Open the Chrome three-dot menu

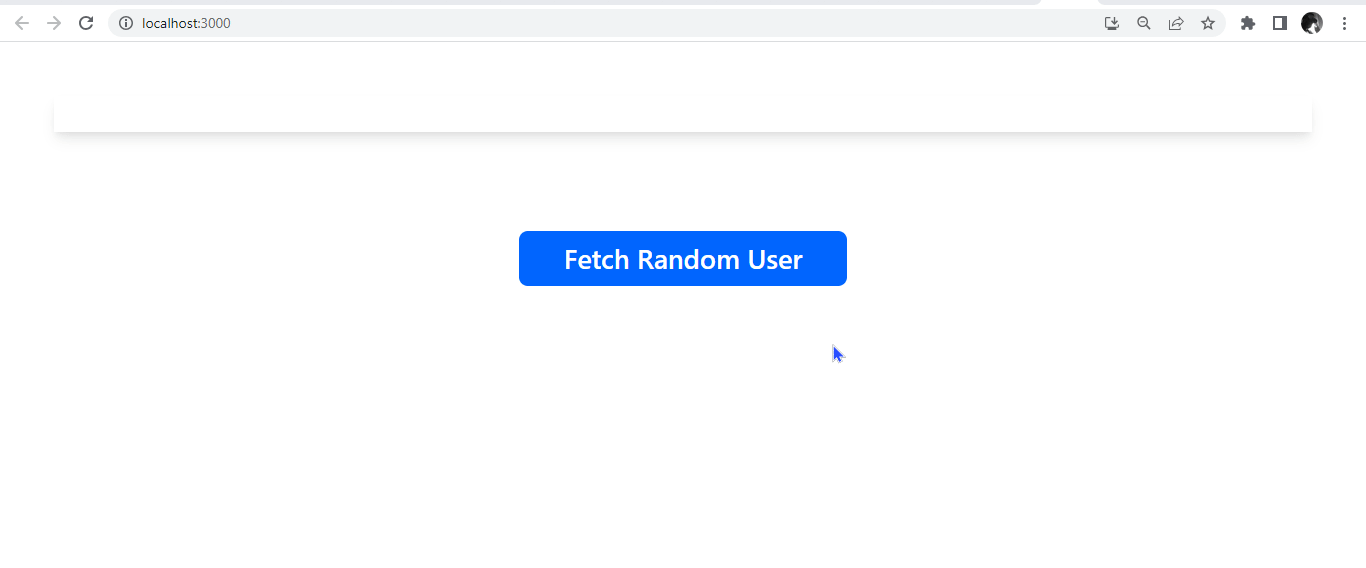[1344, 23]
